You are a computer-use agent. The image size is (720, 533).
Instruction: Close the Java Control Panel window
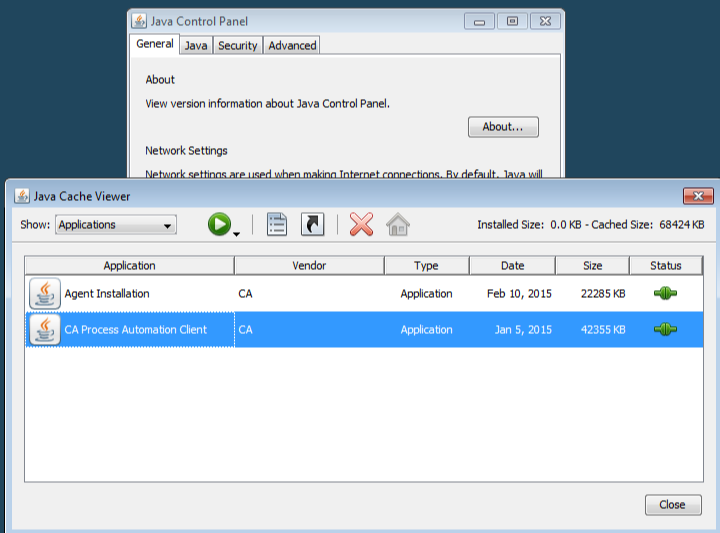tap(546, 22)
